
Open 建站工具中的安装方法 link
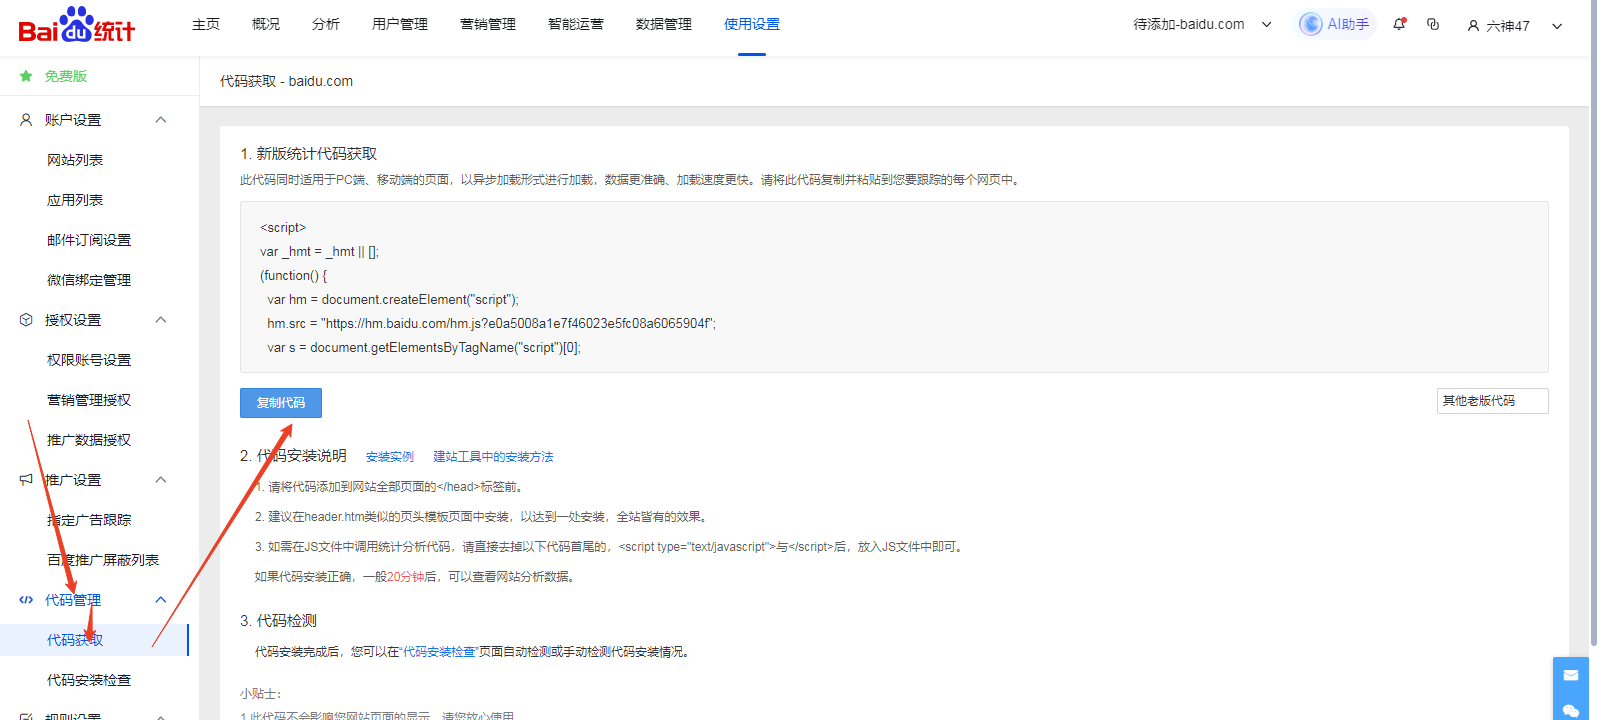(x=493, y=457)
